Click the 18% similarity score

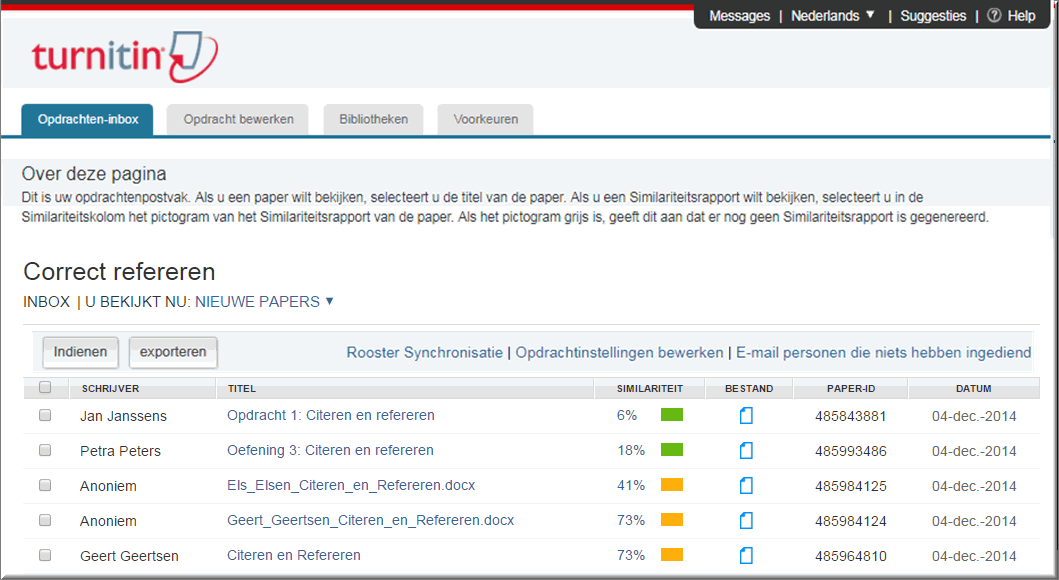point(631,450)
